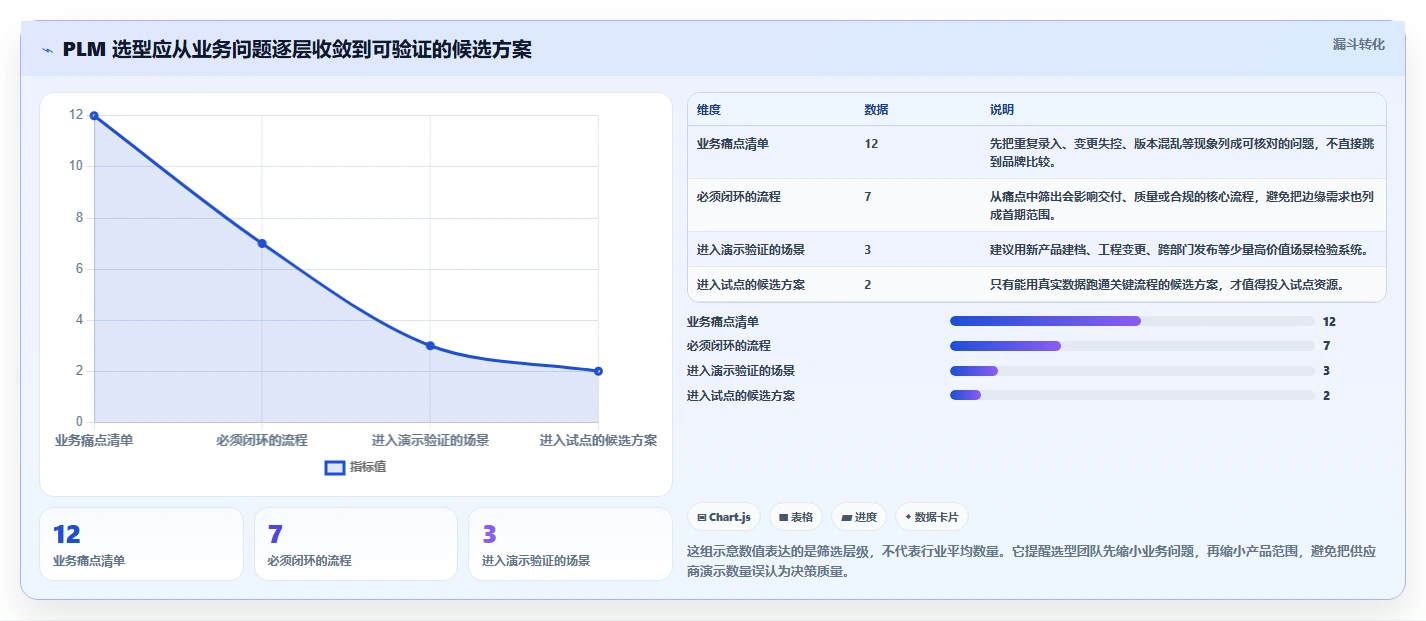The image size is (1426, 621).
Task: Click the y-axis value 6
Action: coord(79,269)
